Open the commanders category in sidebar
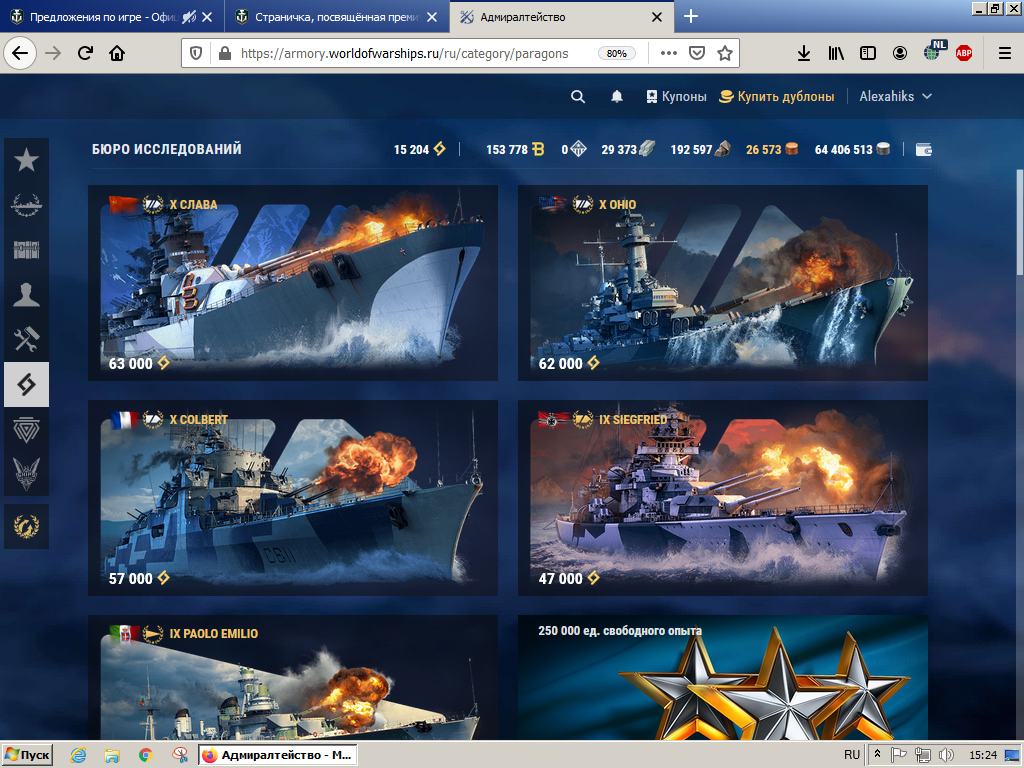Viewport: 1024px width, 768px height. (26, 295)
